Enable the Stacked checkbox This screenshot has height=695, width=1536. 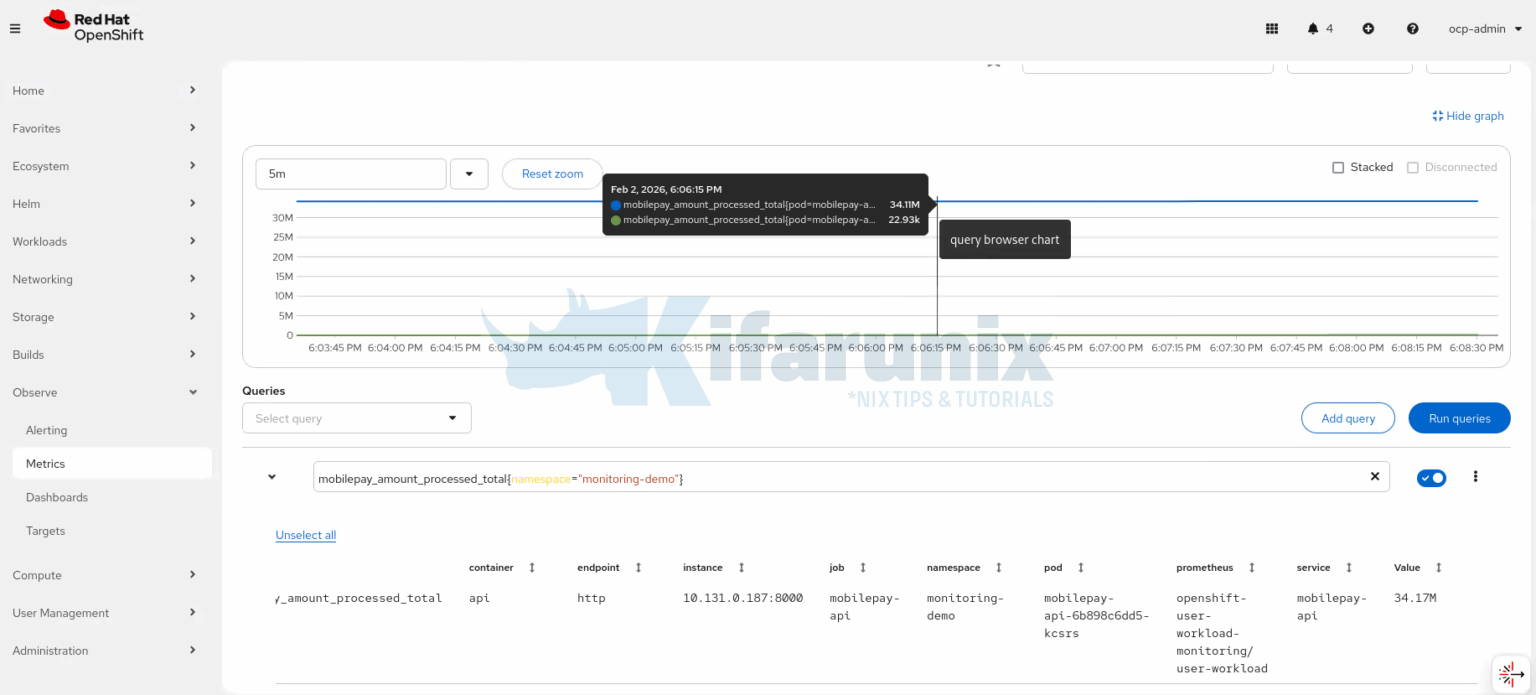coord(1338,168)
